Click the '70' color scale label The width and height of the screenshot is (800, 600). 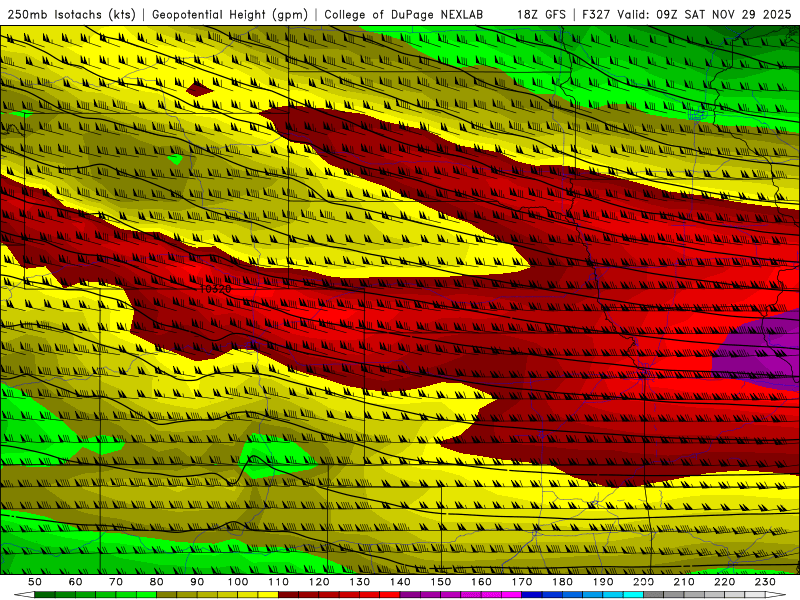[x=116, y=582]
